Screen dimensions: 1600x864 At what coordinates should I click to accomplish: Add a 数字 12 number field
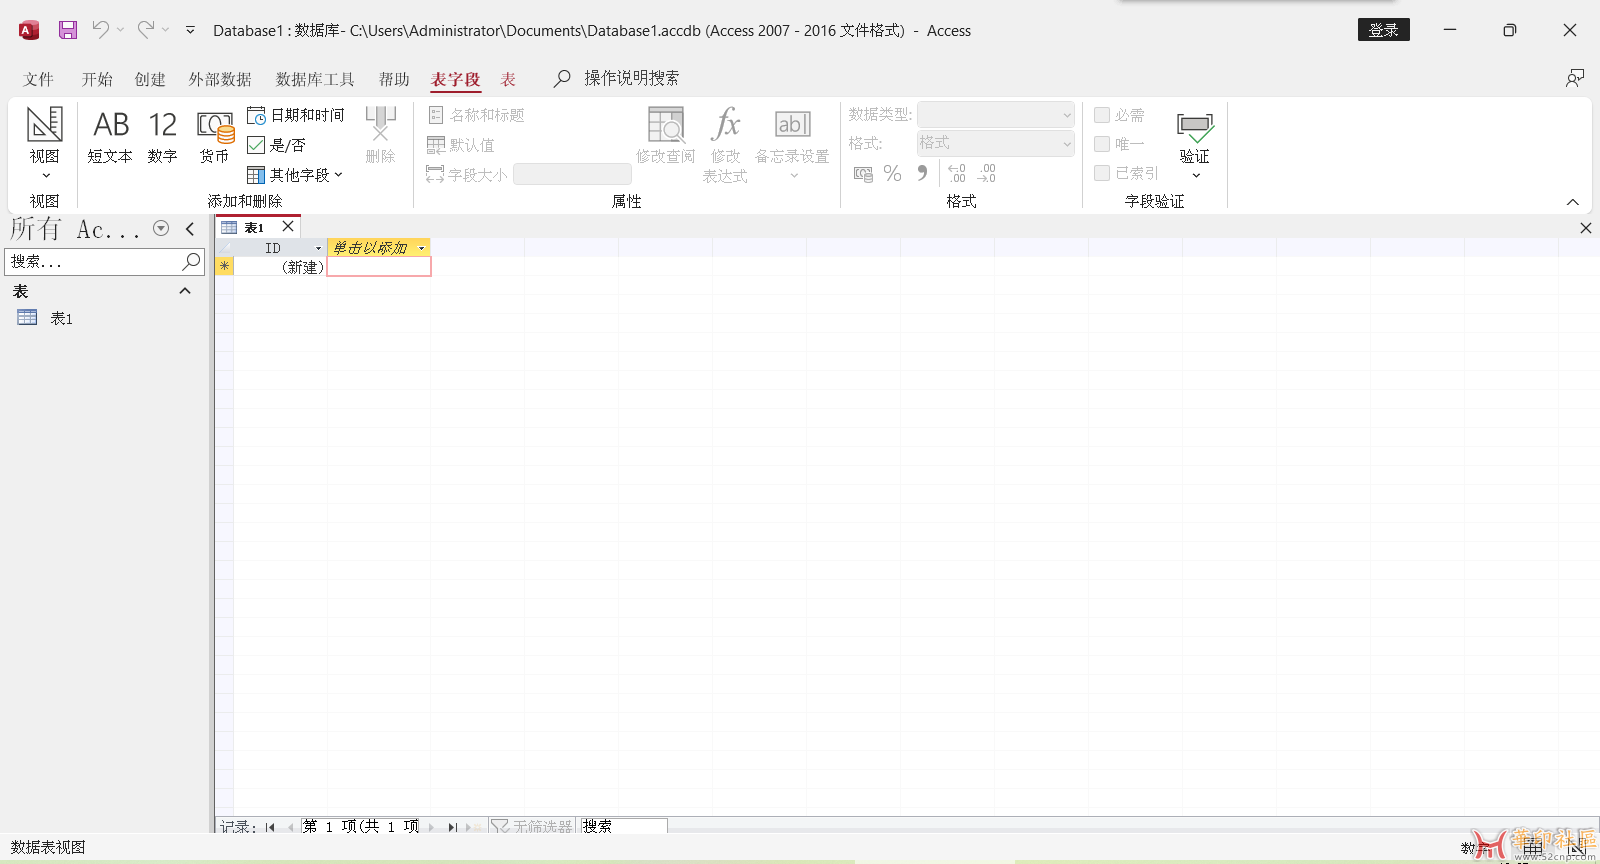pos(162,135)
